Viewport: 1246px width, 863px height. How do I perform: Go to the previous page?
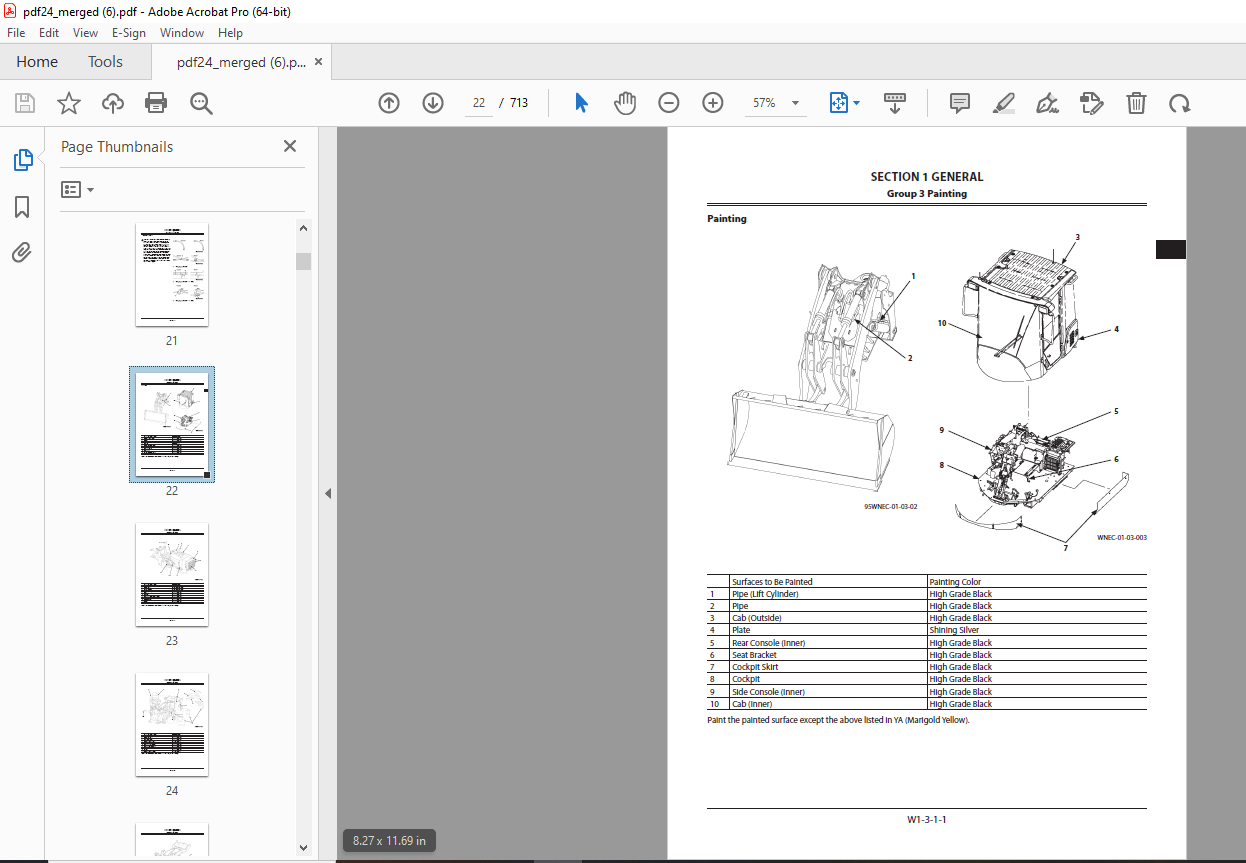[x=389, y=103]
